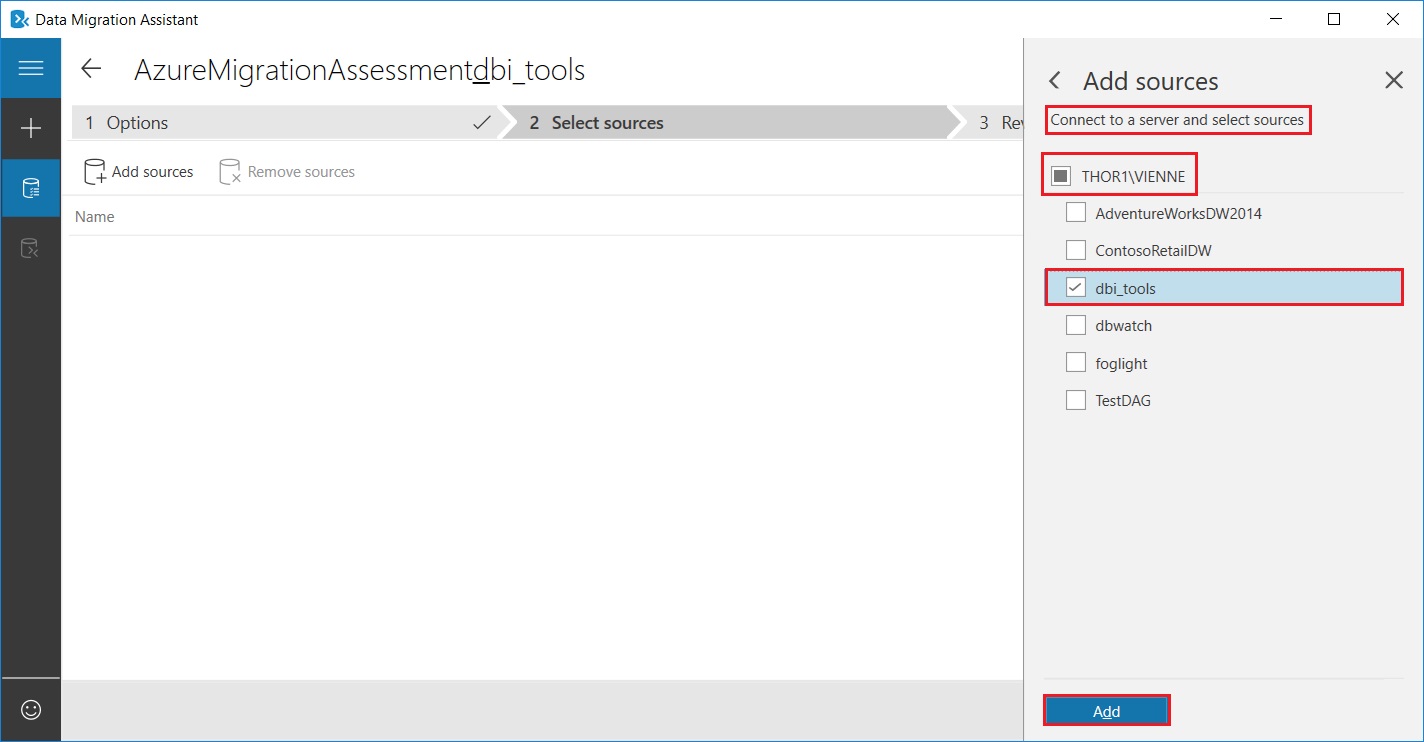Uncheck the dbi_tools database checkbox
This screenshot has height=742, width=1424.
tap(1076, 288)
